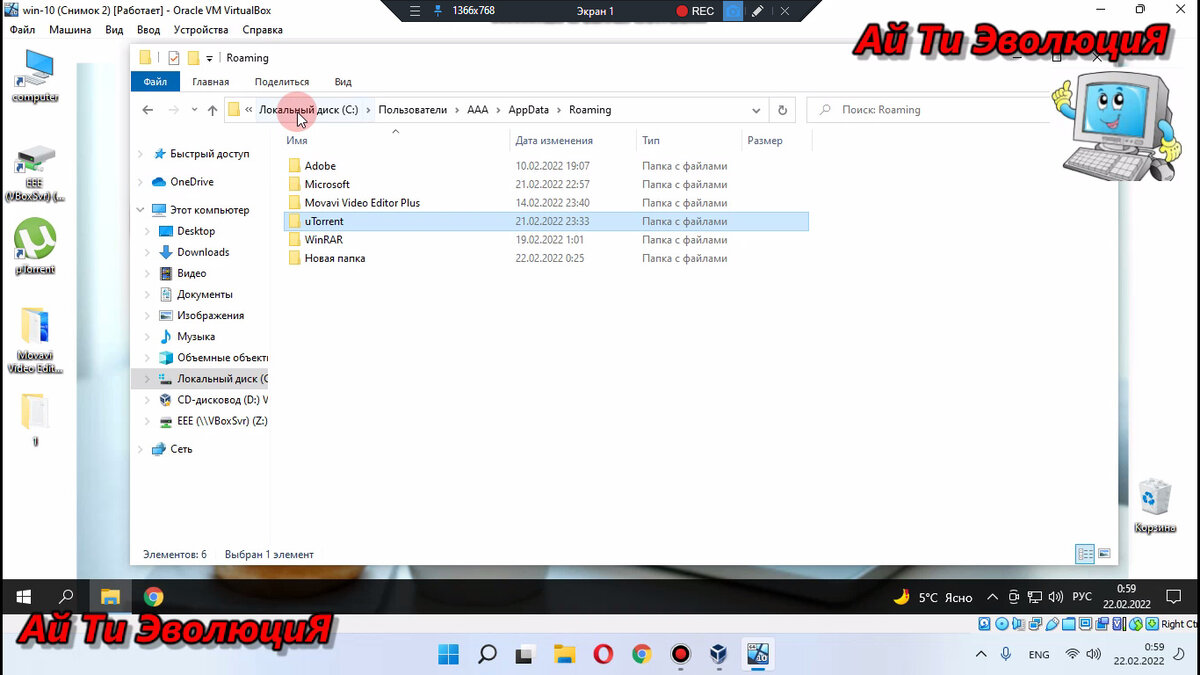
Task: Switch to details view layout icon
Action: pyautogui.click(x=1085, y=553)
